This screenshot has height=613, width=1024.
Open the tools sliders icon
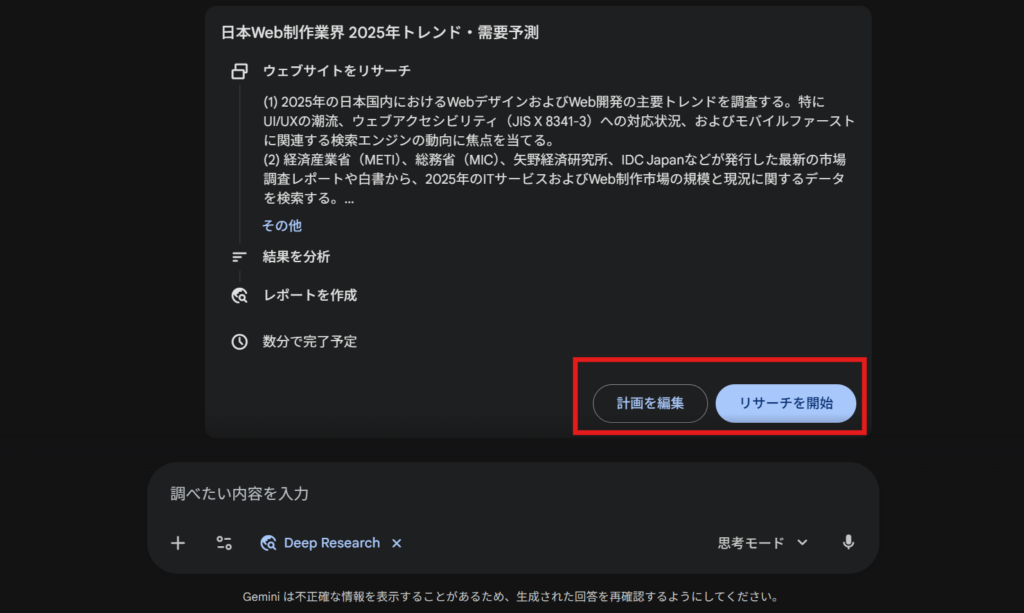(x=224, y=543)
